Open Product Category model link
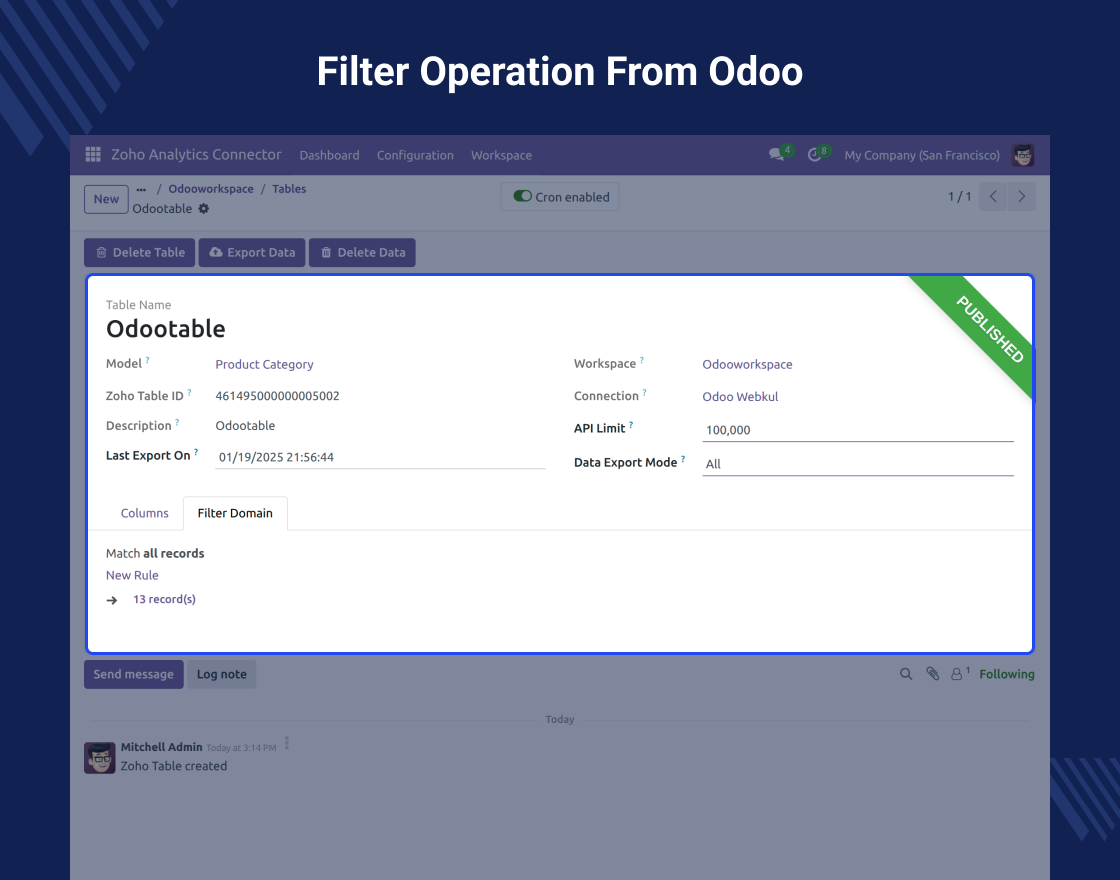 (x=264, y=364)
